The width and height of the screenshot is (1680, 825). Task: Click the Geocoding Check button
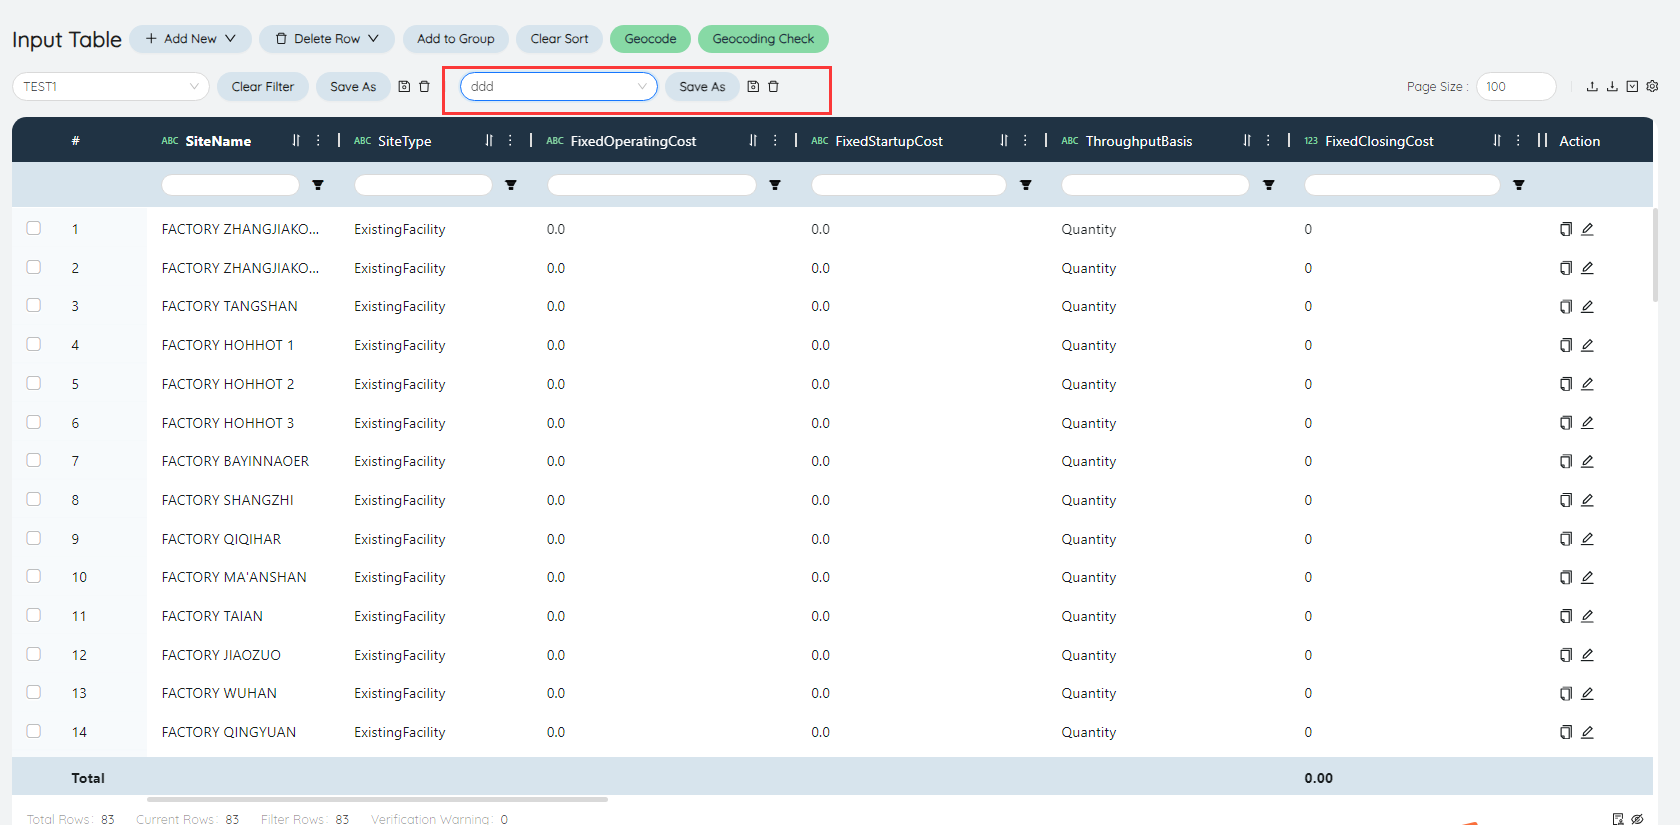click(763, 39)
